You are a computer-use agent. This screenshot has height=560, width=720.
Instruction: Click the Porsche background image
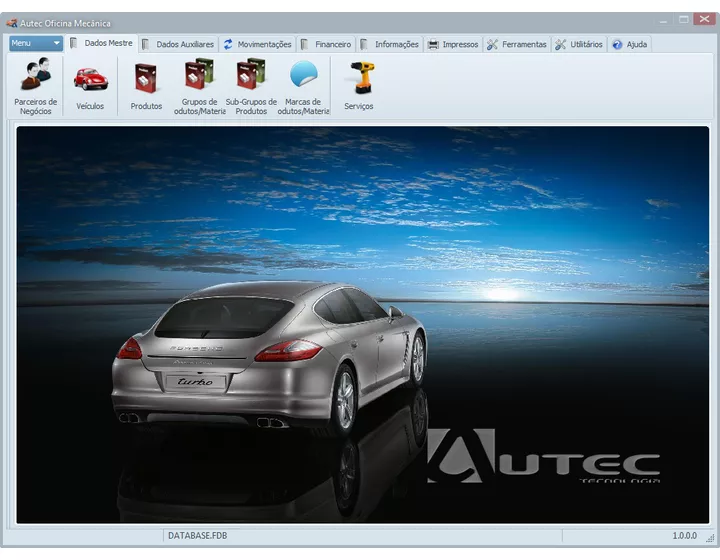[363, 325]
